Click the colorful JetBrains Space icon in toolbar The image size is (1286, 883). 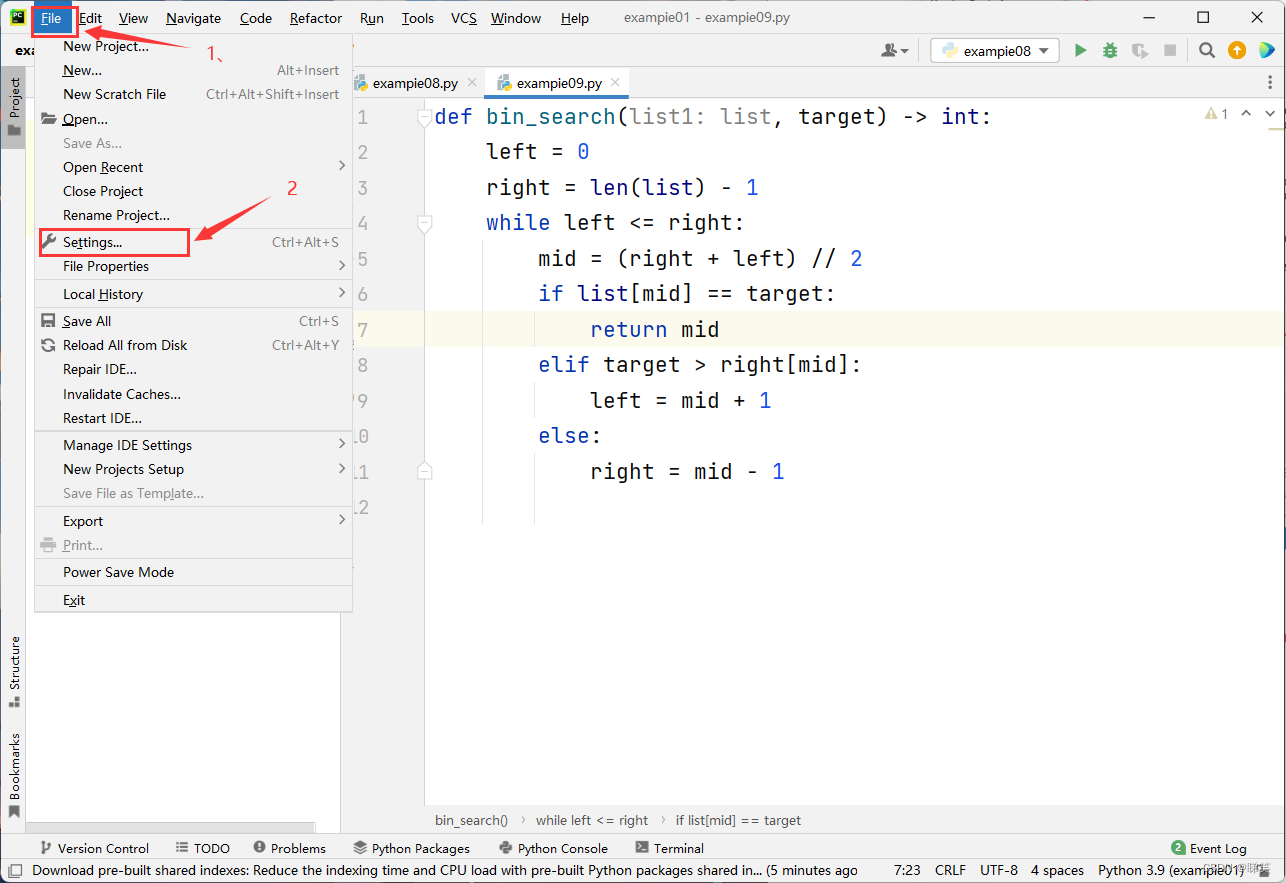coord(1266,50)
